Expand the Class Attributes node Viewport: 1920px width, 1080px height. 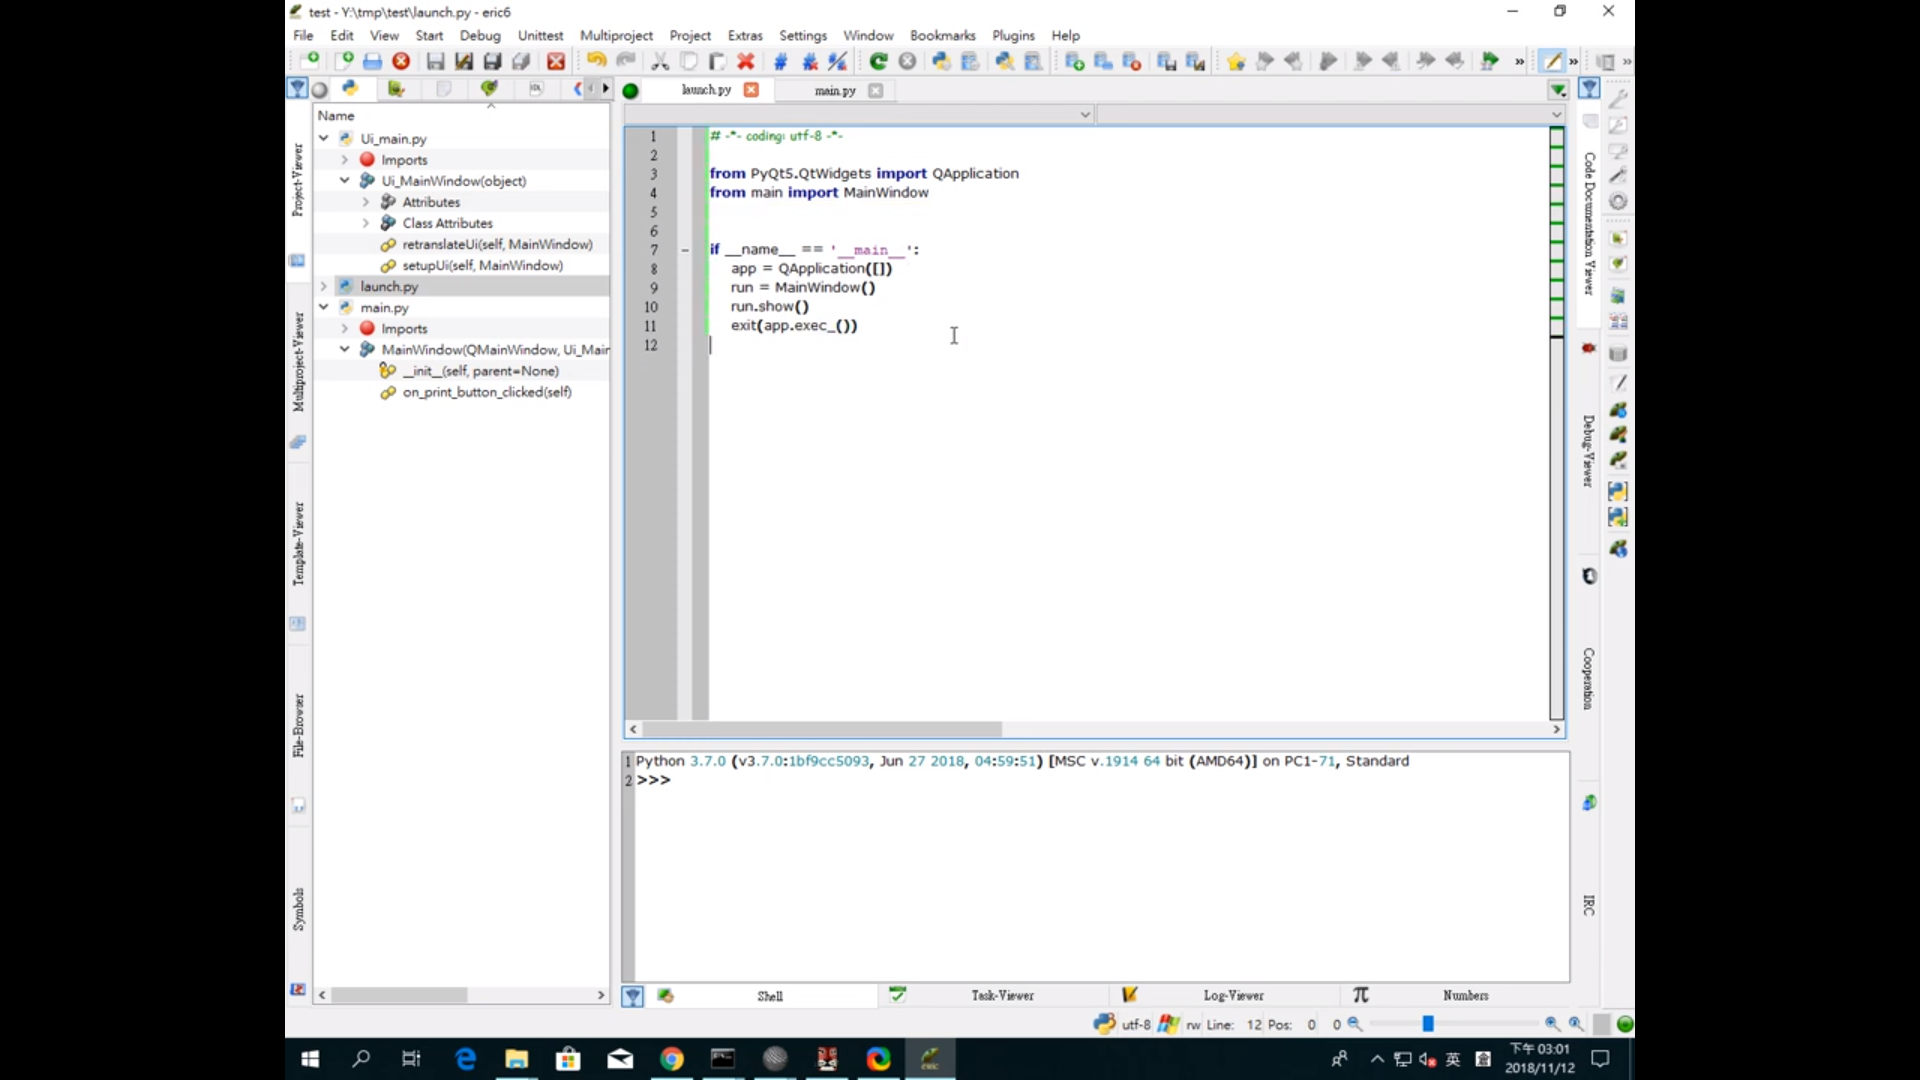366,222
